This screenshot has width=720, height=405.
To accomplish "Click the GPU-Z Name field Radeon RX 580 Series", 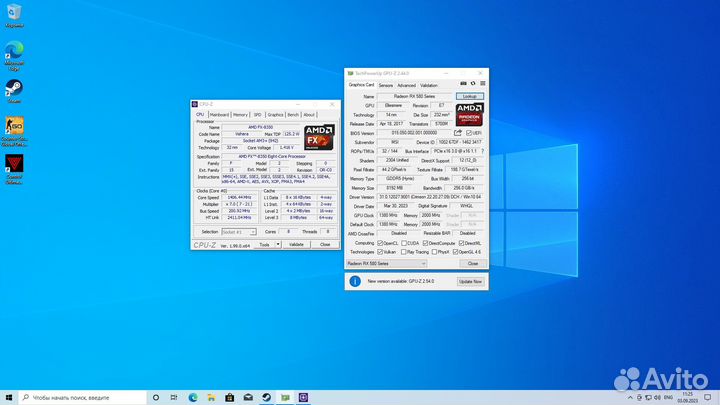I will click(415, 96).
